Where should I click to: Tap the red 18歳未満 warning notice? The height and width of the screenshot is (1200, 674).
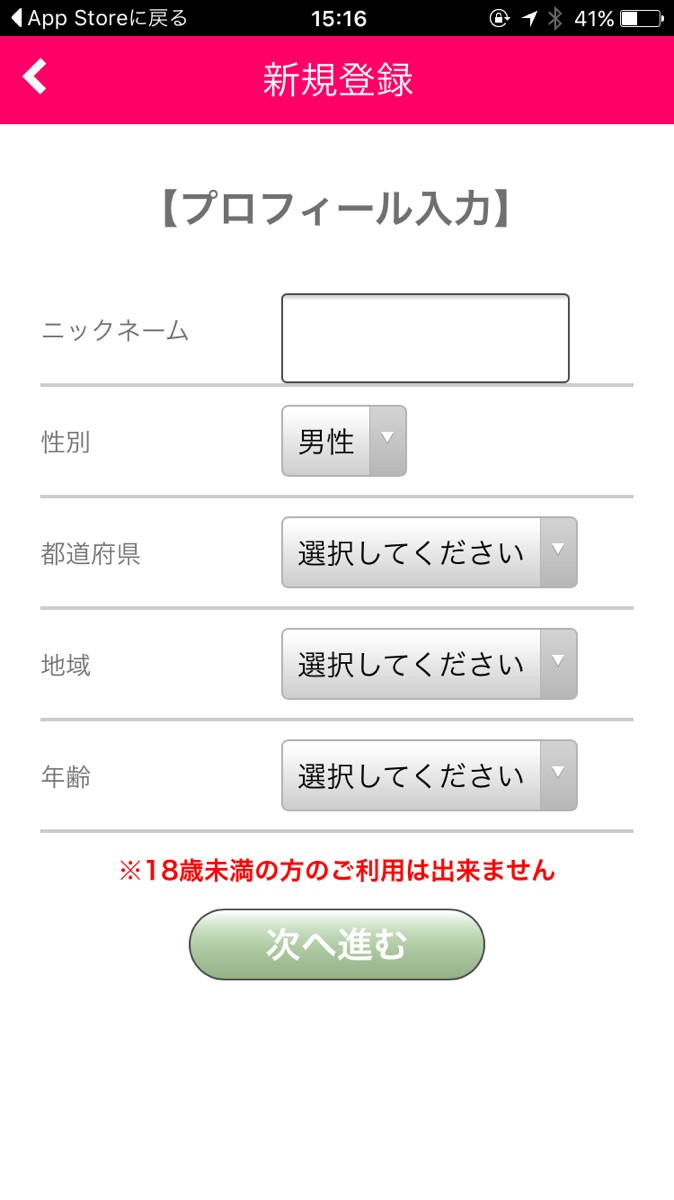point(337,870)
